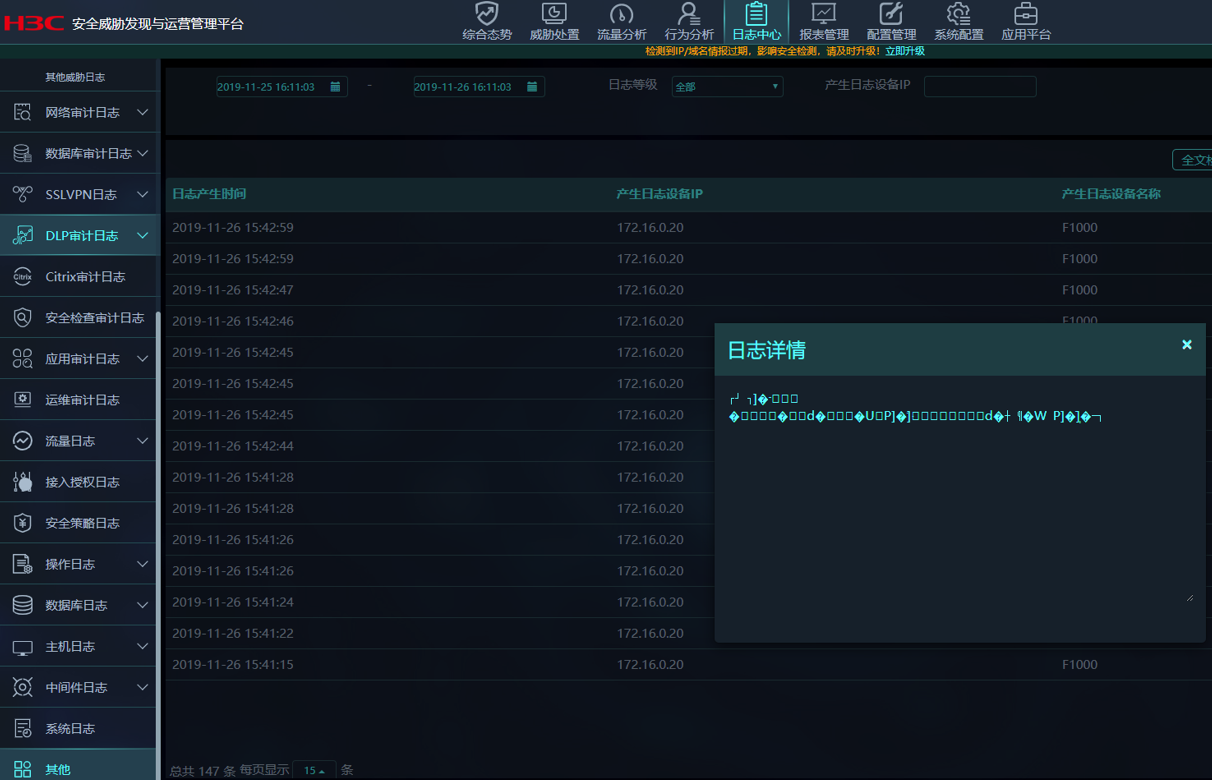
Task: Select Citrix审计日志 in the sidebar
Action: (85, 277)
